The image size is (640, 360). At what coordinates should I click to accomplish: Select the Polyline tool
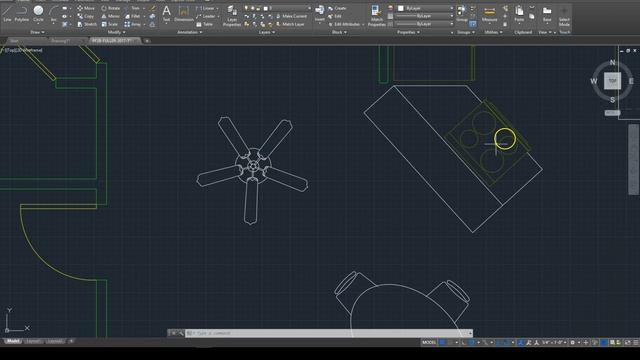(x=22, y=13)
